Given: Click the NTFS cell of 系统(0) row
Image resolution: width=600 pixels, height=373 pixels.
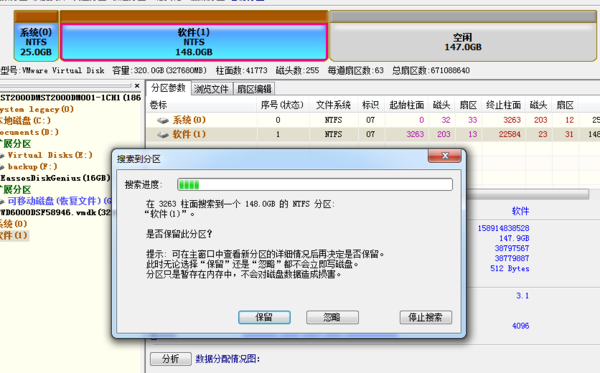Looking at the screenshot, I should pyautogui.click(x=333, y=120).
